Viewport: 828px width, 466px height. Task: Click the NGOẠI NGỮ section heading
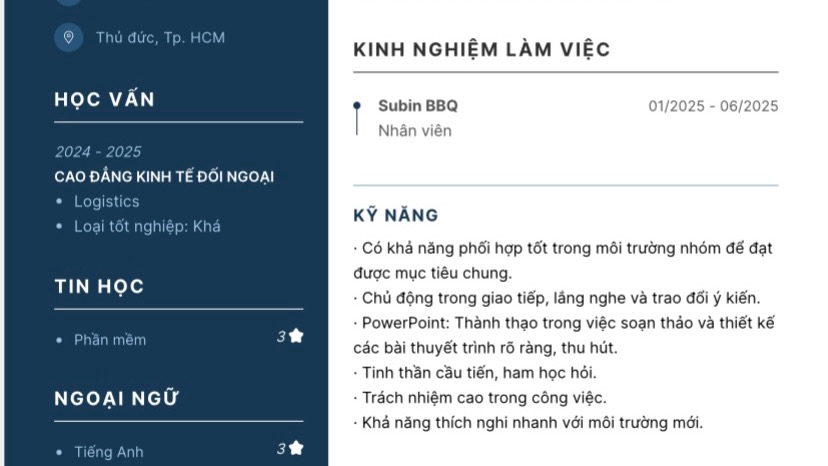pyautogui.click(x=116, y=399)
